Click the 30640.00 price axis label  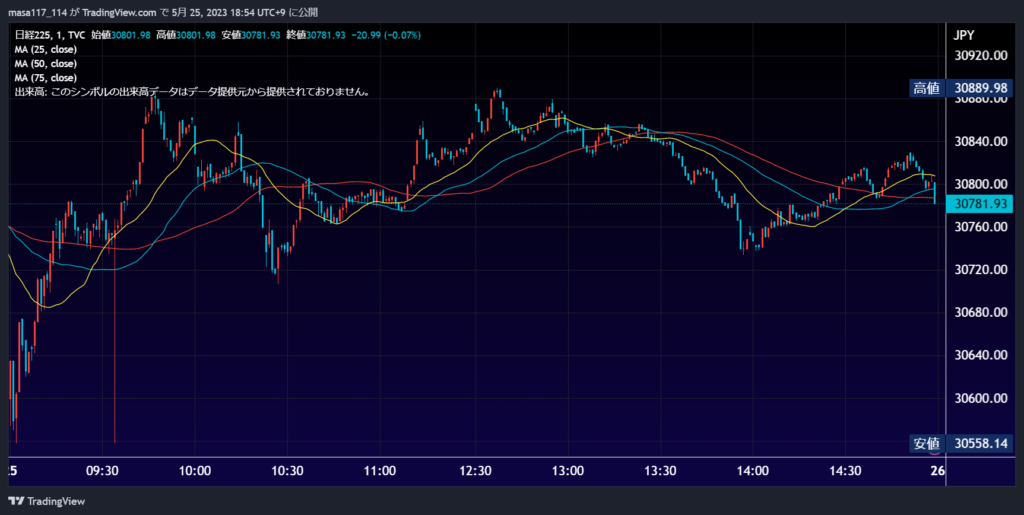coord(980,355)
